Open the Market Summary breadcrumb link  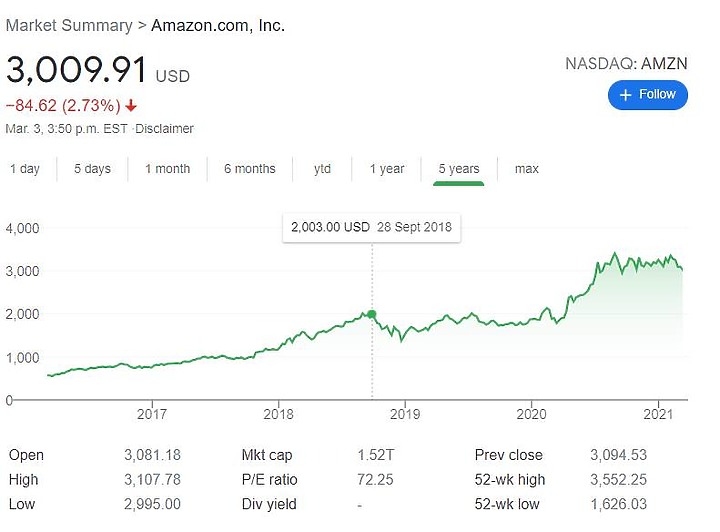(69, 26)
